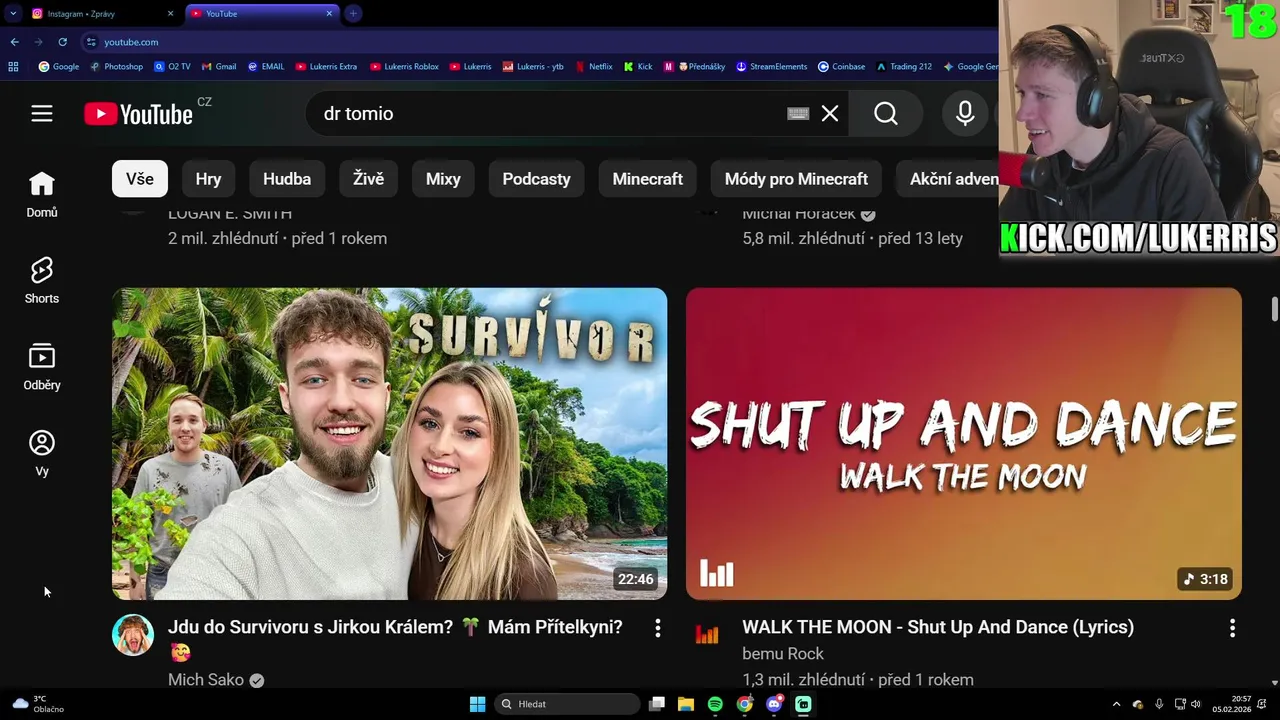Open Netflix bookmark
Image resolution: width=1280 pixels, height=720 pixels.
593,67
